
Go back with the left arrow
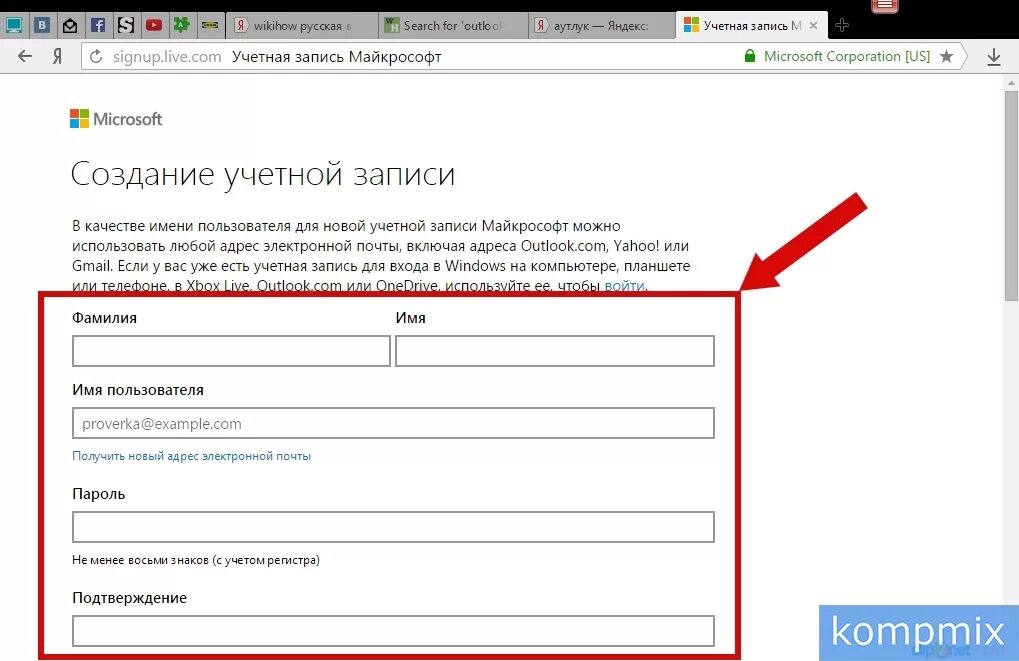(25, 57)
